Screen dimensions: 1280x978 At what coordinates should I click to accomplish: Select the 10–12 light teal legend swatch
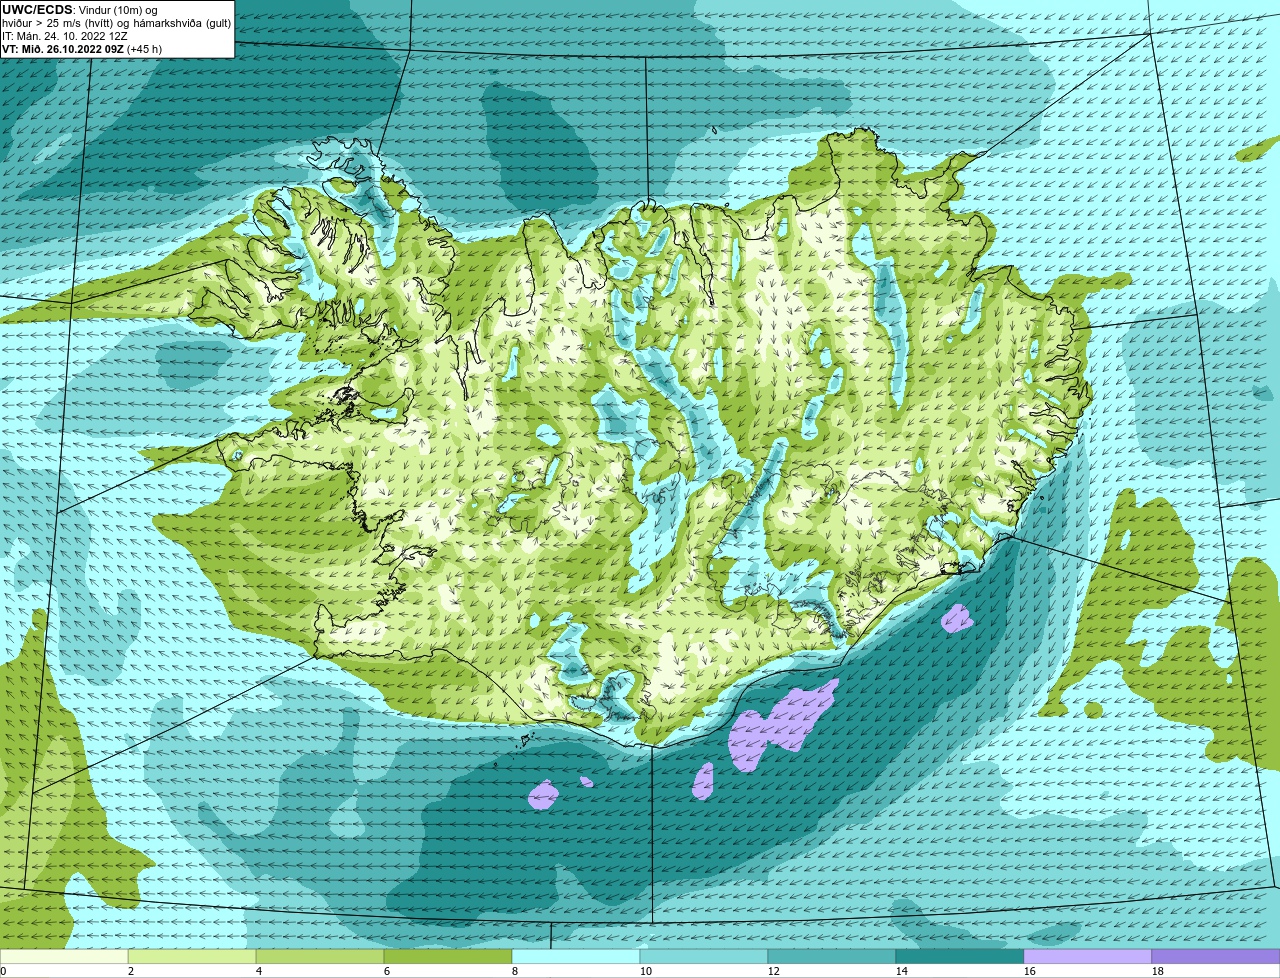tap(704, 957)
